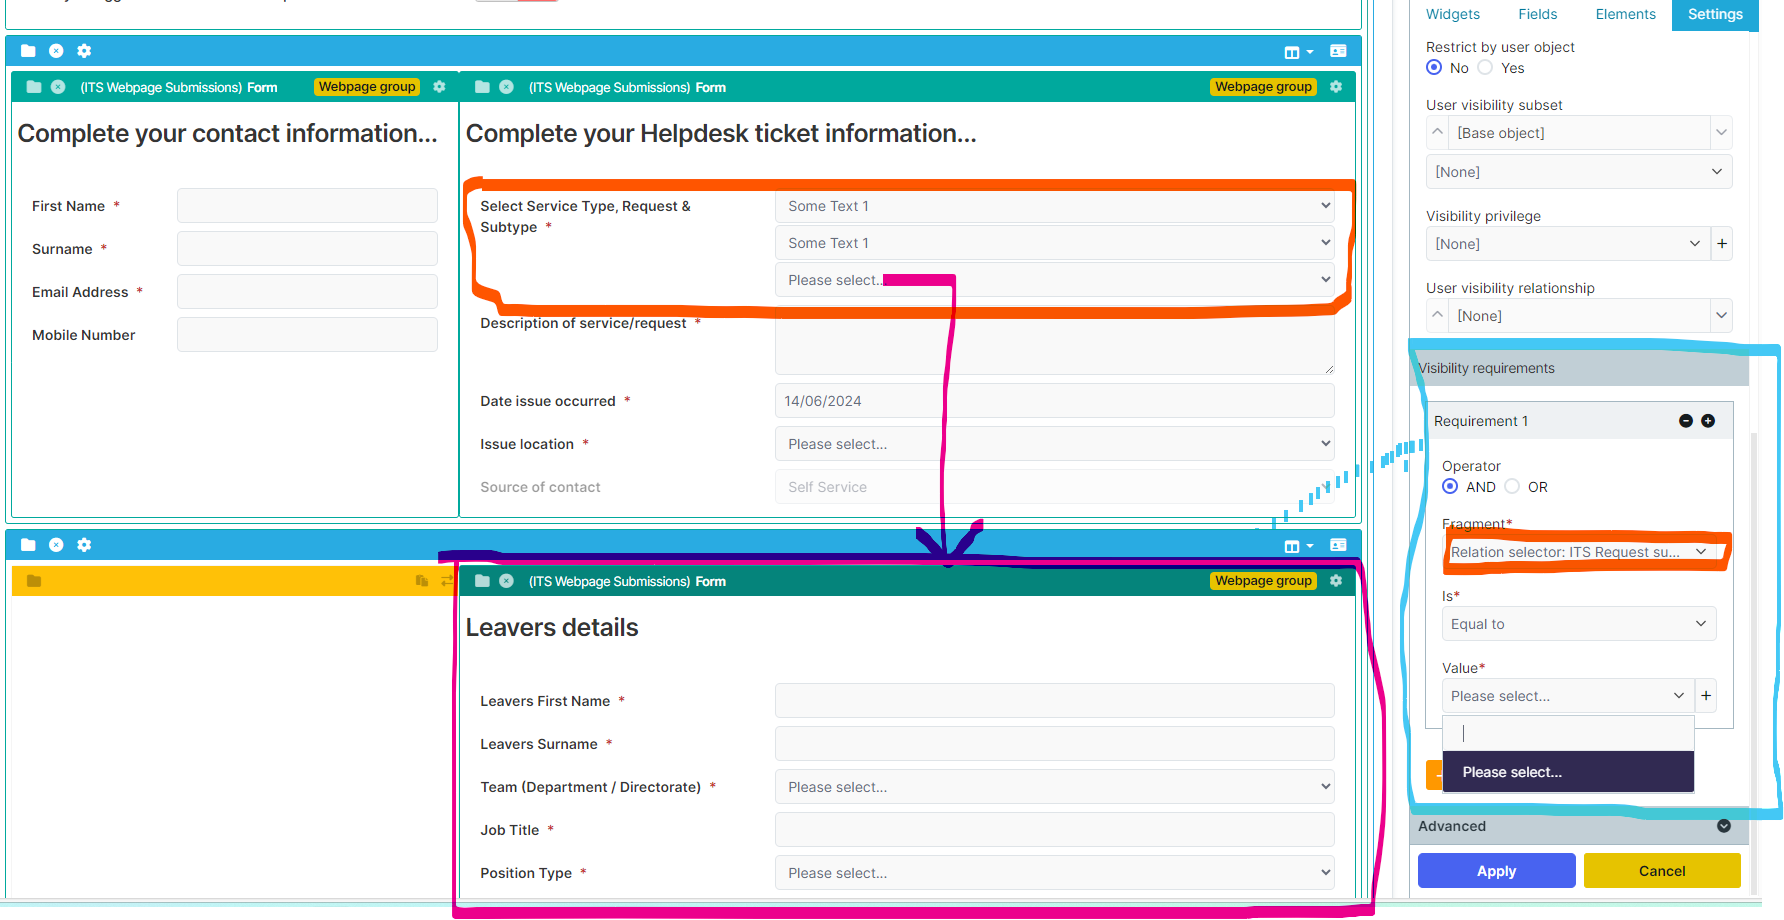1784x920 pixels.
Task: Click card layout icon in second blue row
Action: coord(1338,545)
